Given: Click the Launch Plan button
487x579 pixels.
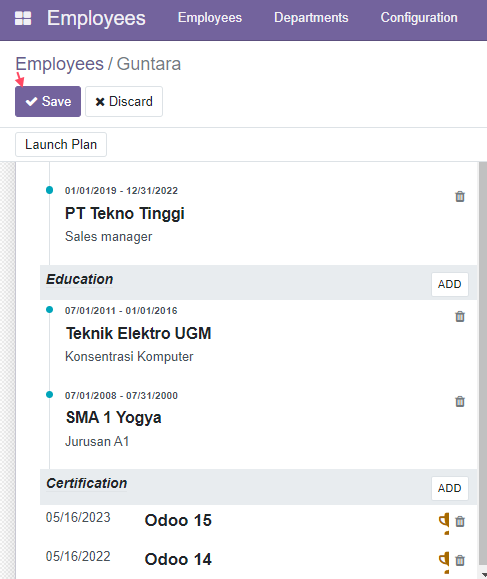Looking at the screenshot, I should coord(61,144).
